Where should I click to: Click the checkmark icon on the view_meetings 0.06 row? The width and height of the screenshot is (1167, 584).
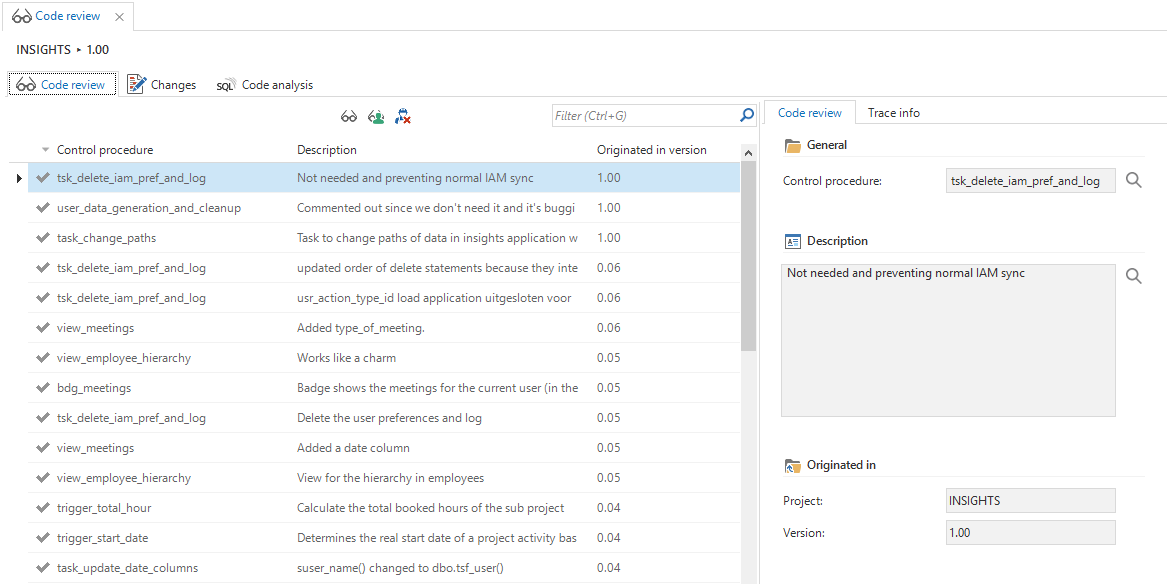42,328
